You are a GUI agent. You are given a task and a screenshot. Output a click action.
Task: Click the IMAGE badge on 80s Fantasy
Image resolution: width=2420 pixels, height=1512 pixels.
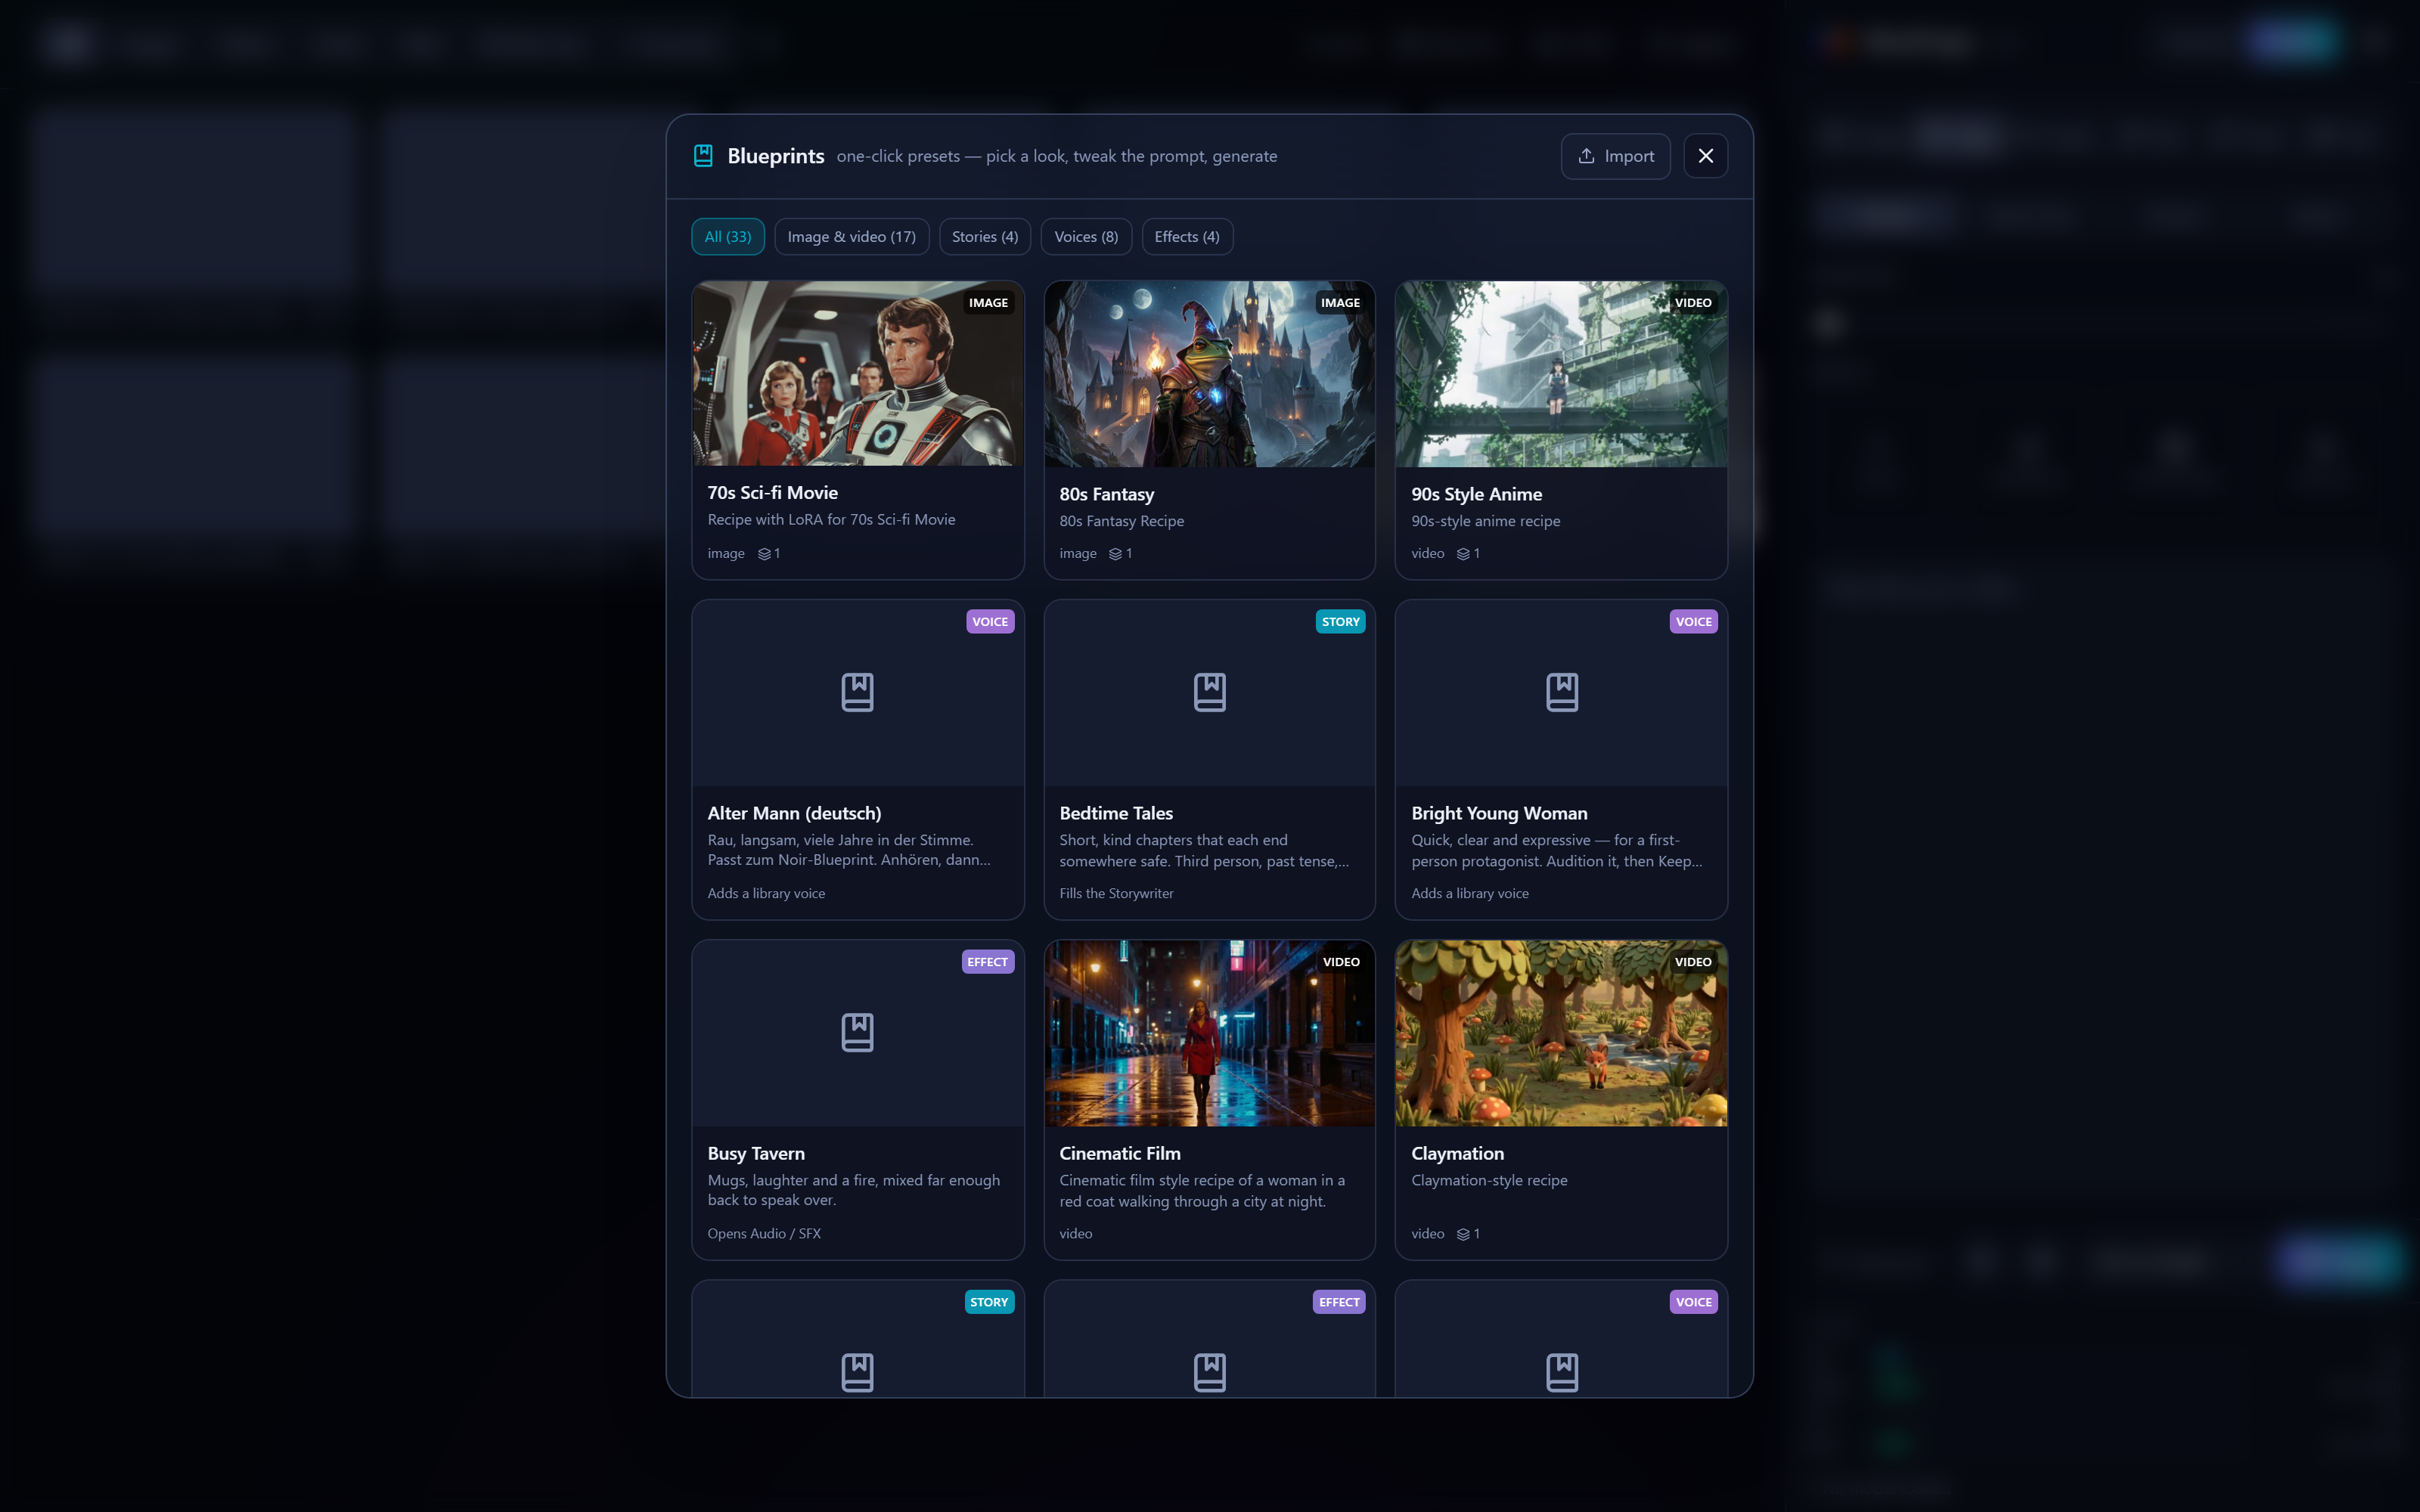tap(1340, 303)
